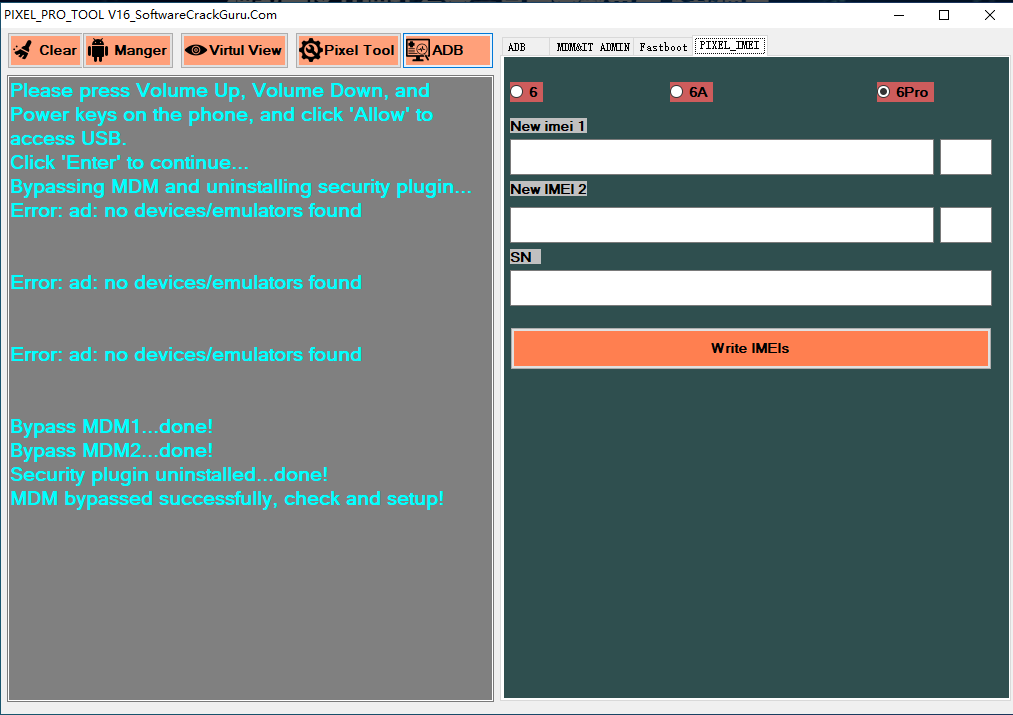Click the gear icon on Pixel Tool
This screenshot has width=1013, height=715.
coord(310,50)
